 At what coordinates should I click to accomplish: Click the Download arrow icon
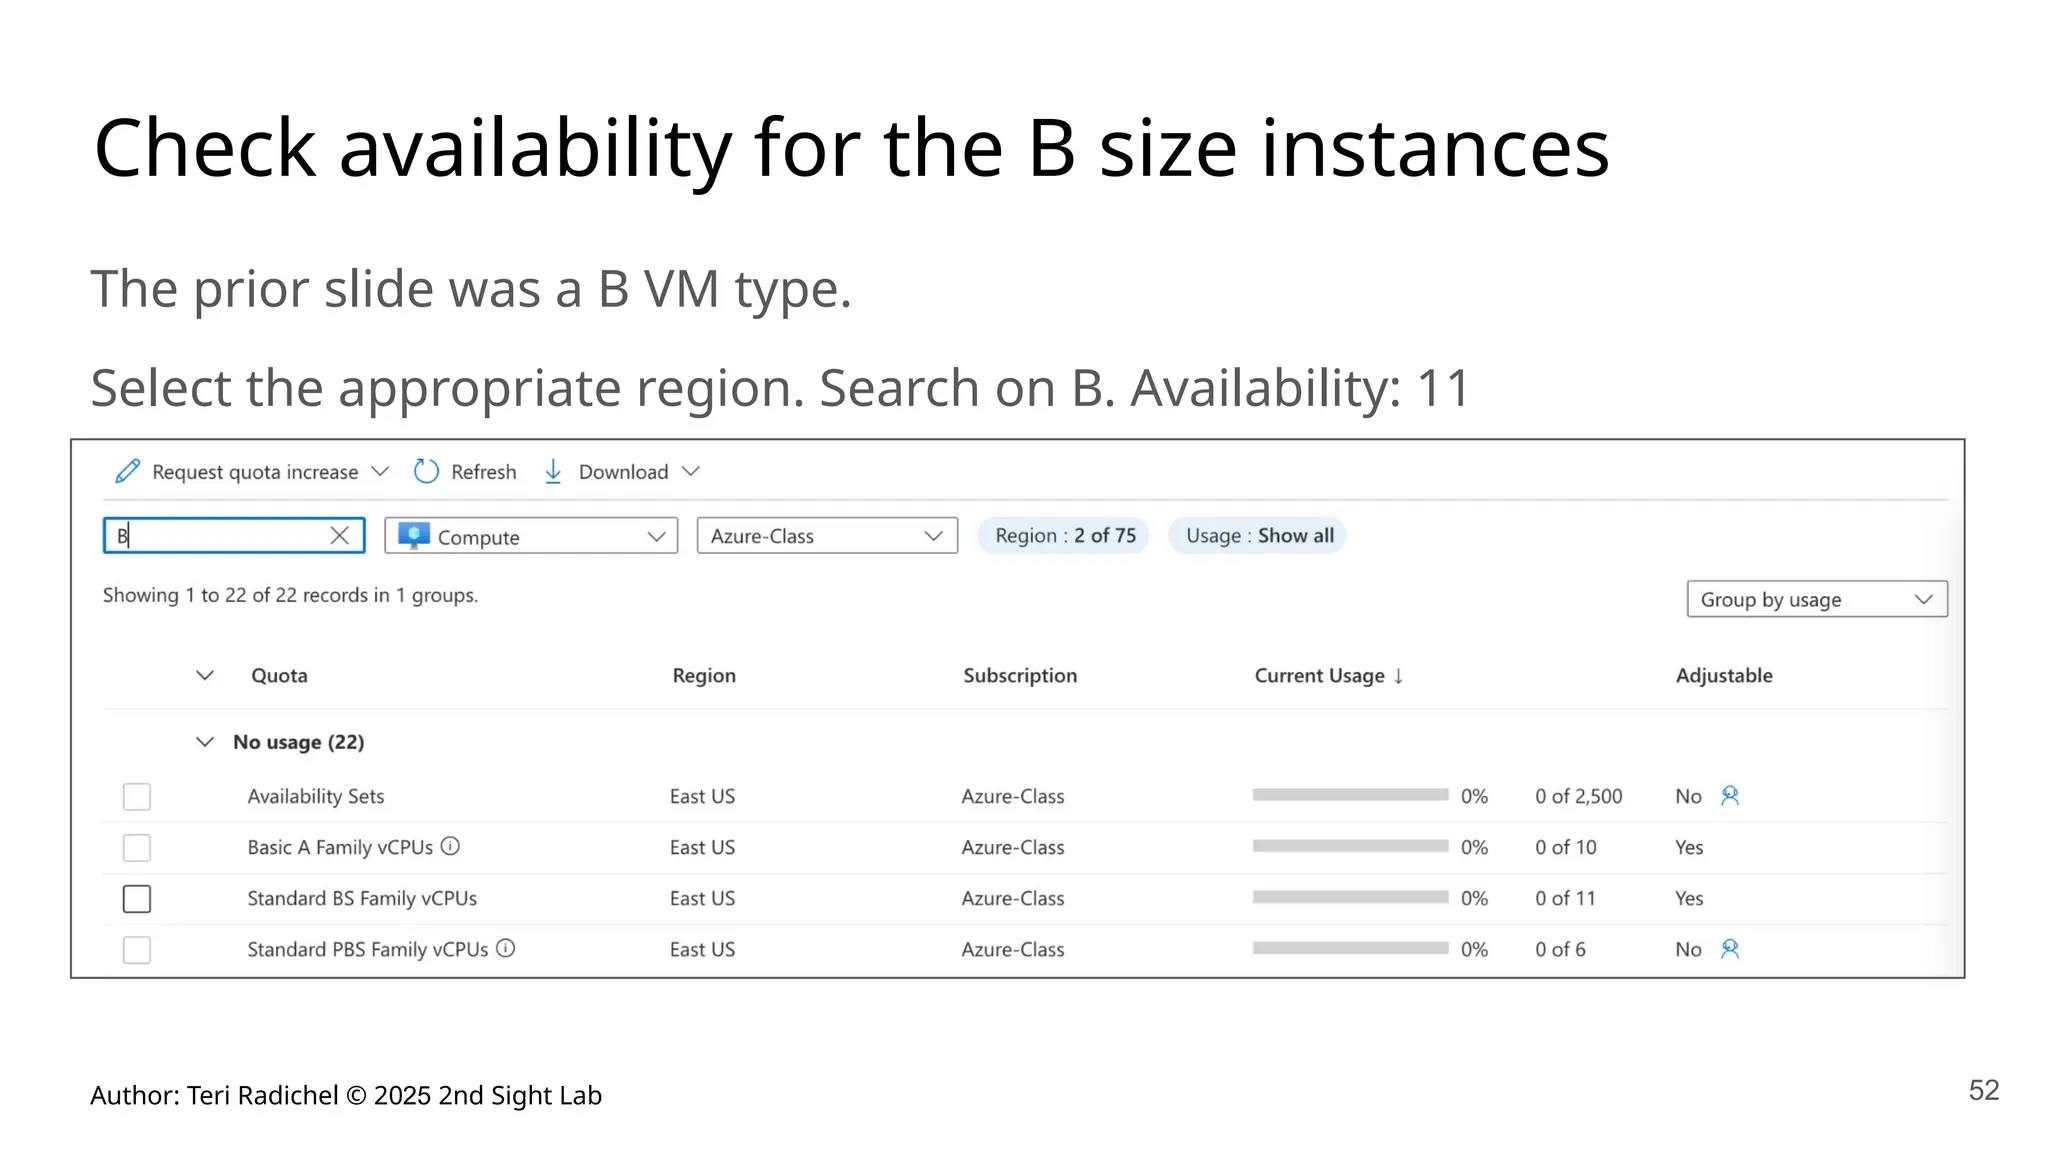click(x=553, y=471)
